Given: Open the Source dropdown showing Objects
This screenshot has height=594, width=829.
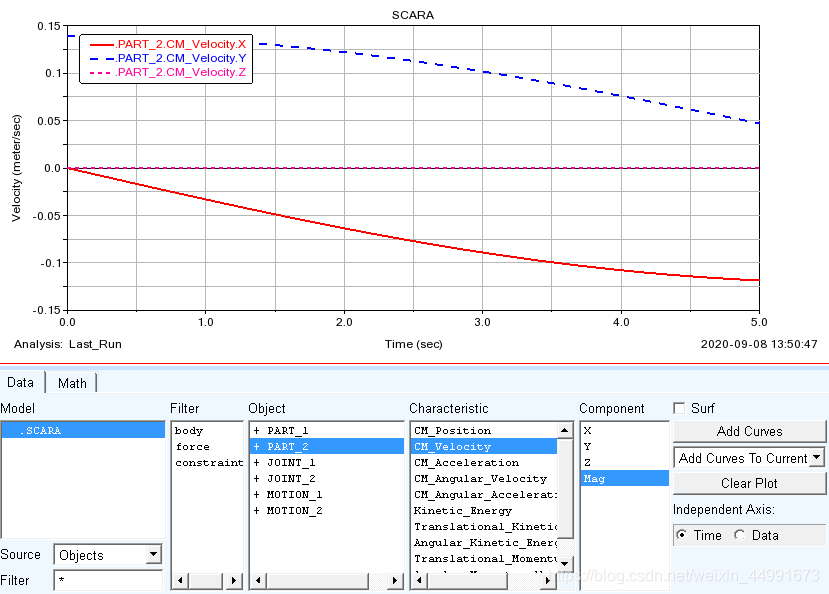Looking at the screenshot, I should (x=152, y=555).
